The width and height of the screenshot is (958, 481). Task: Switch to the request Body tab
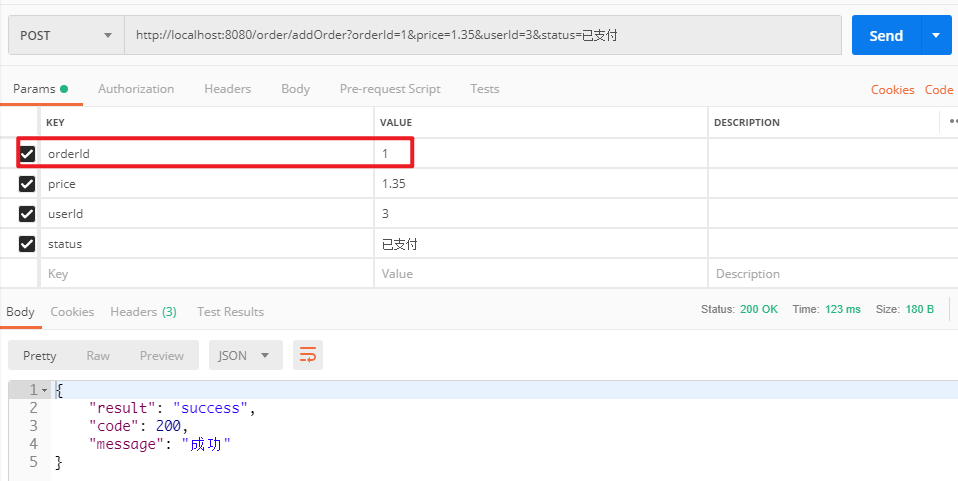[295, 89]
